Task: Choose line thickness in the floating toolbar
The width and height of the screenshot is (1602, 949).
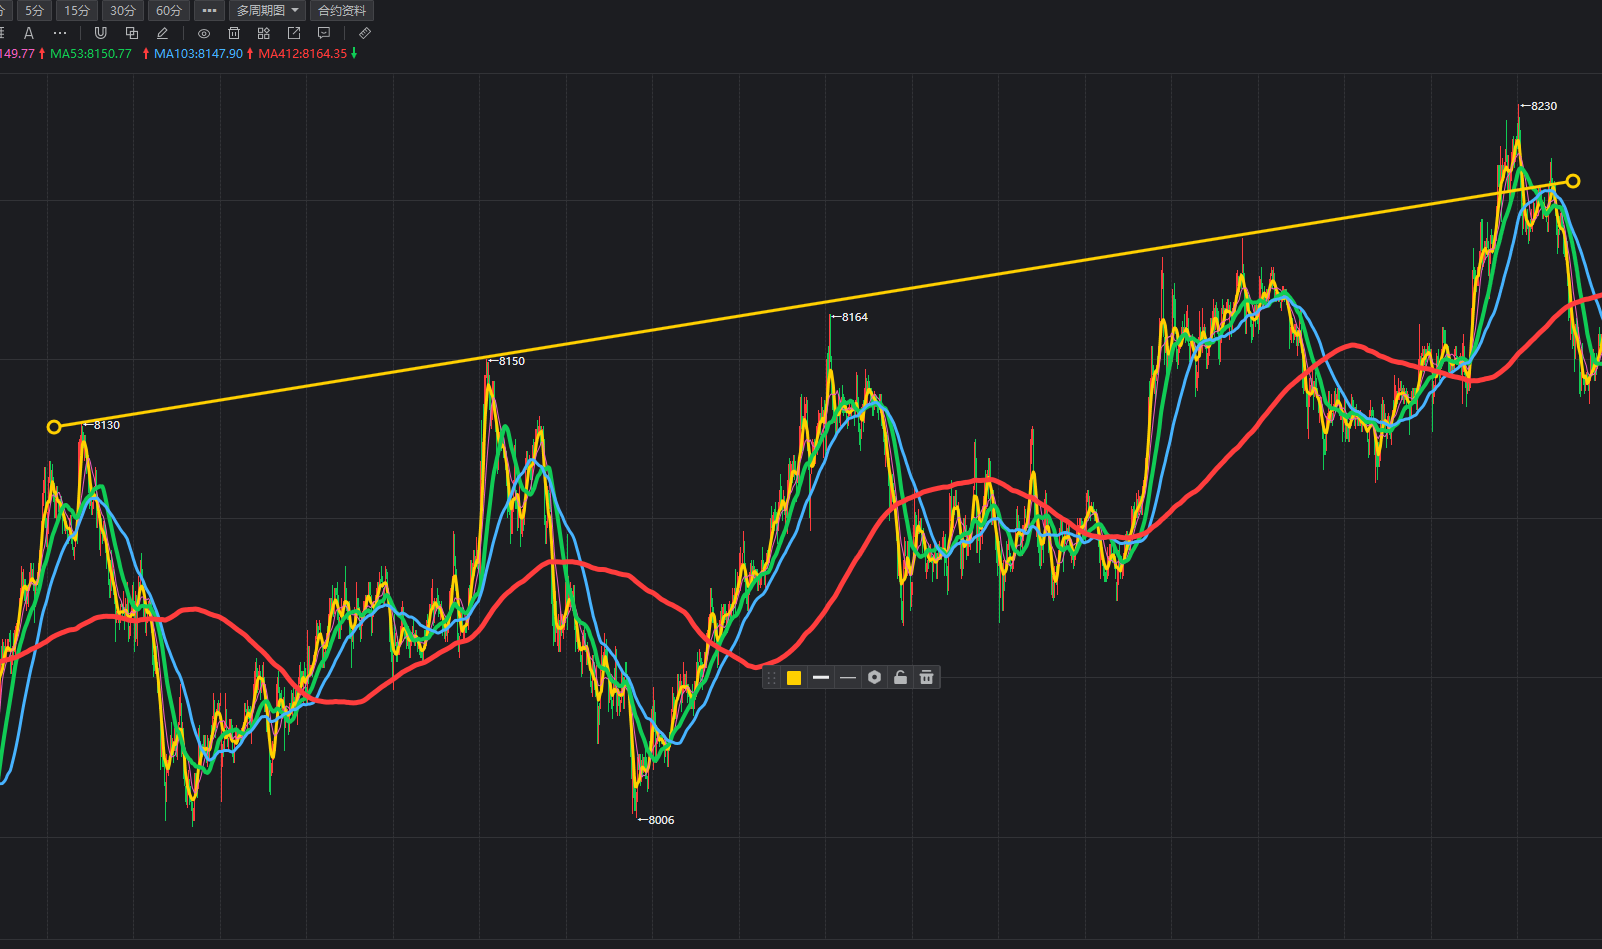Action: click(x=821, y=678)
